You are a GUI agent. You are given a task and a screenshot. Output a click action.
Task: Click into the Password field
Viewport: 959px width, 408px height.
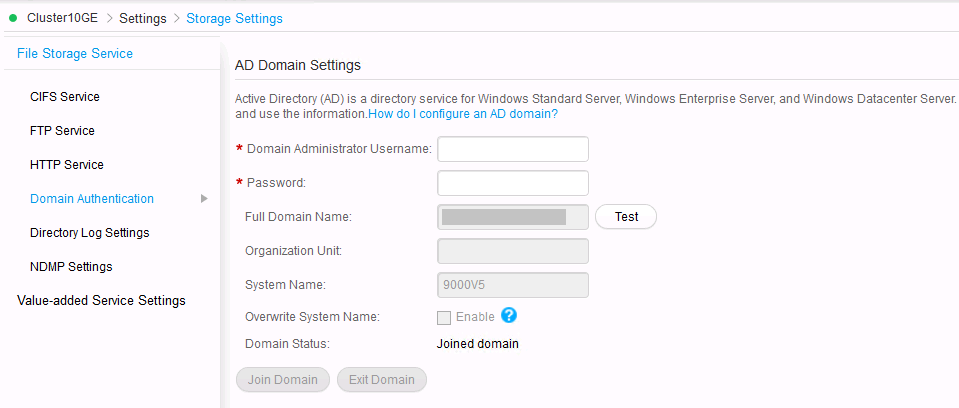pyautogui.click(x=513, y=183)
